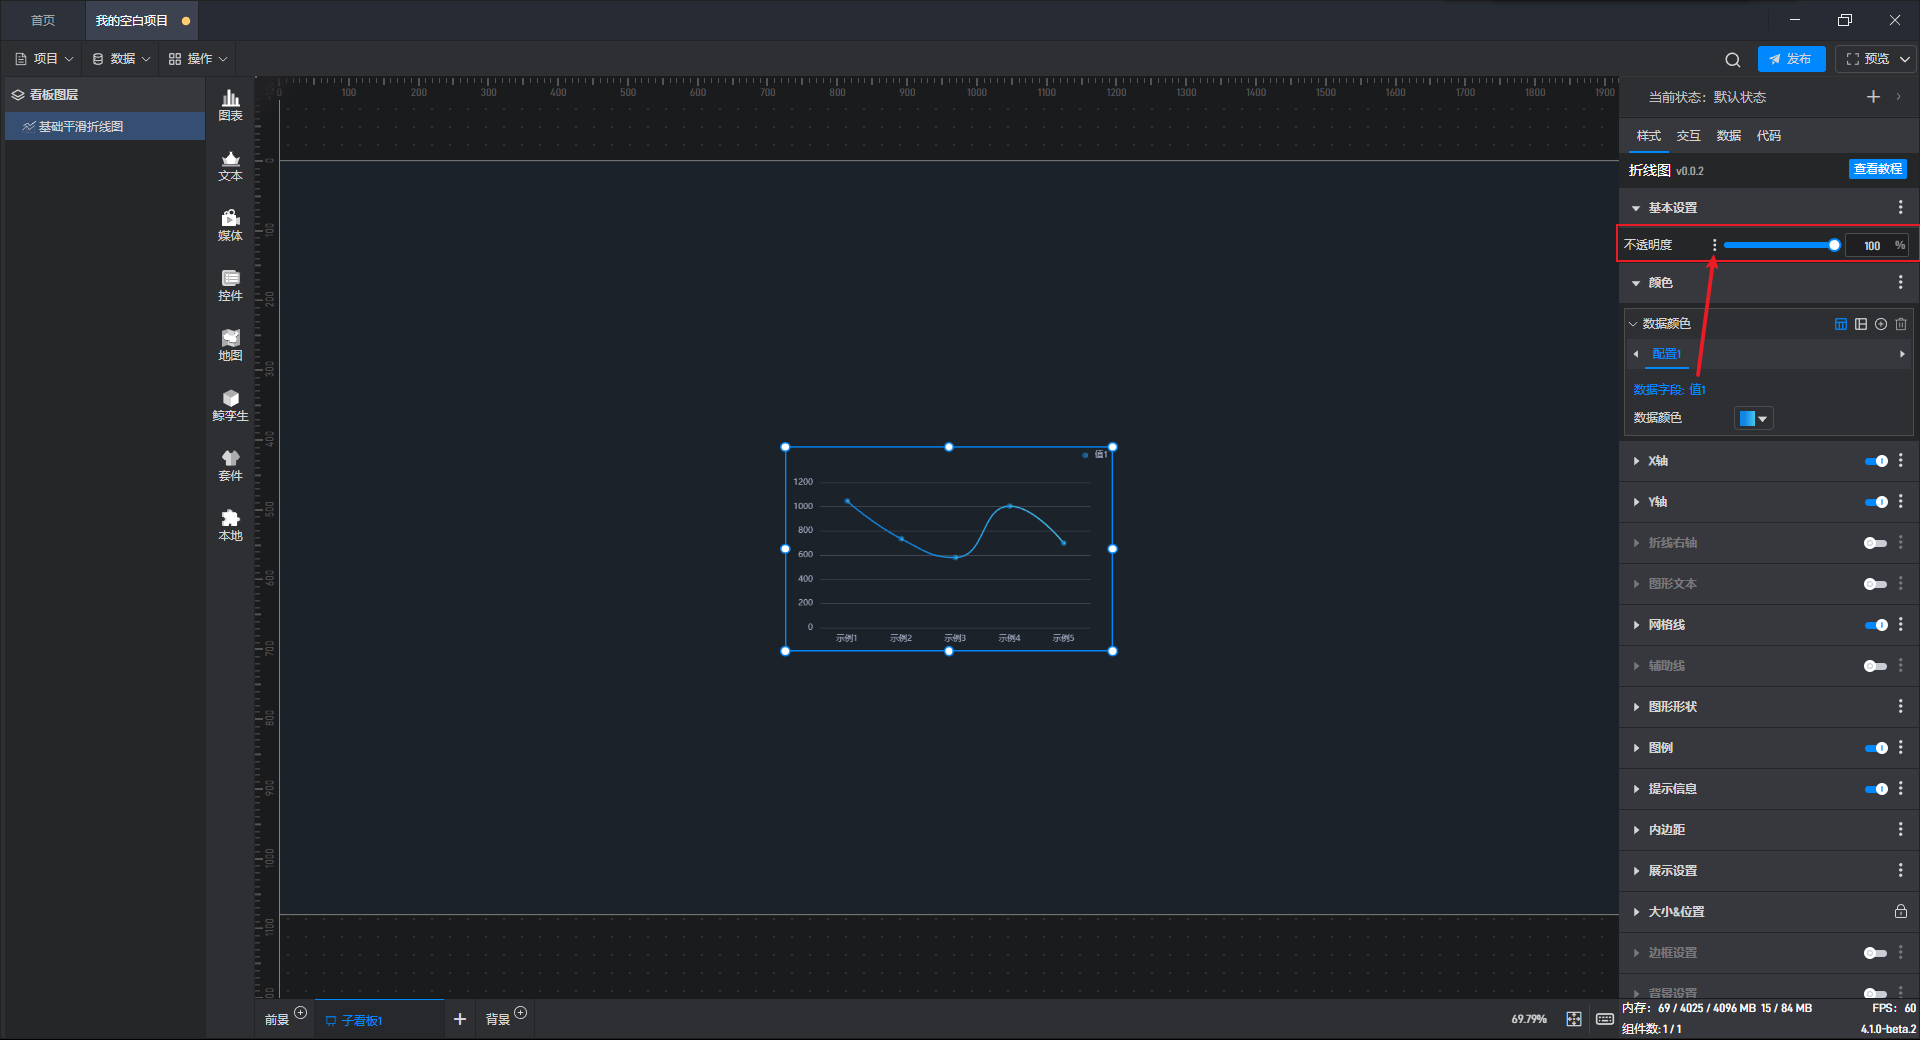Add a new sub-board with plus icon
Image resolution: width=1920 pixels, height=1040 pixels.
(x=459, y=1019)
